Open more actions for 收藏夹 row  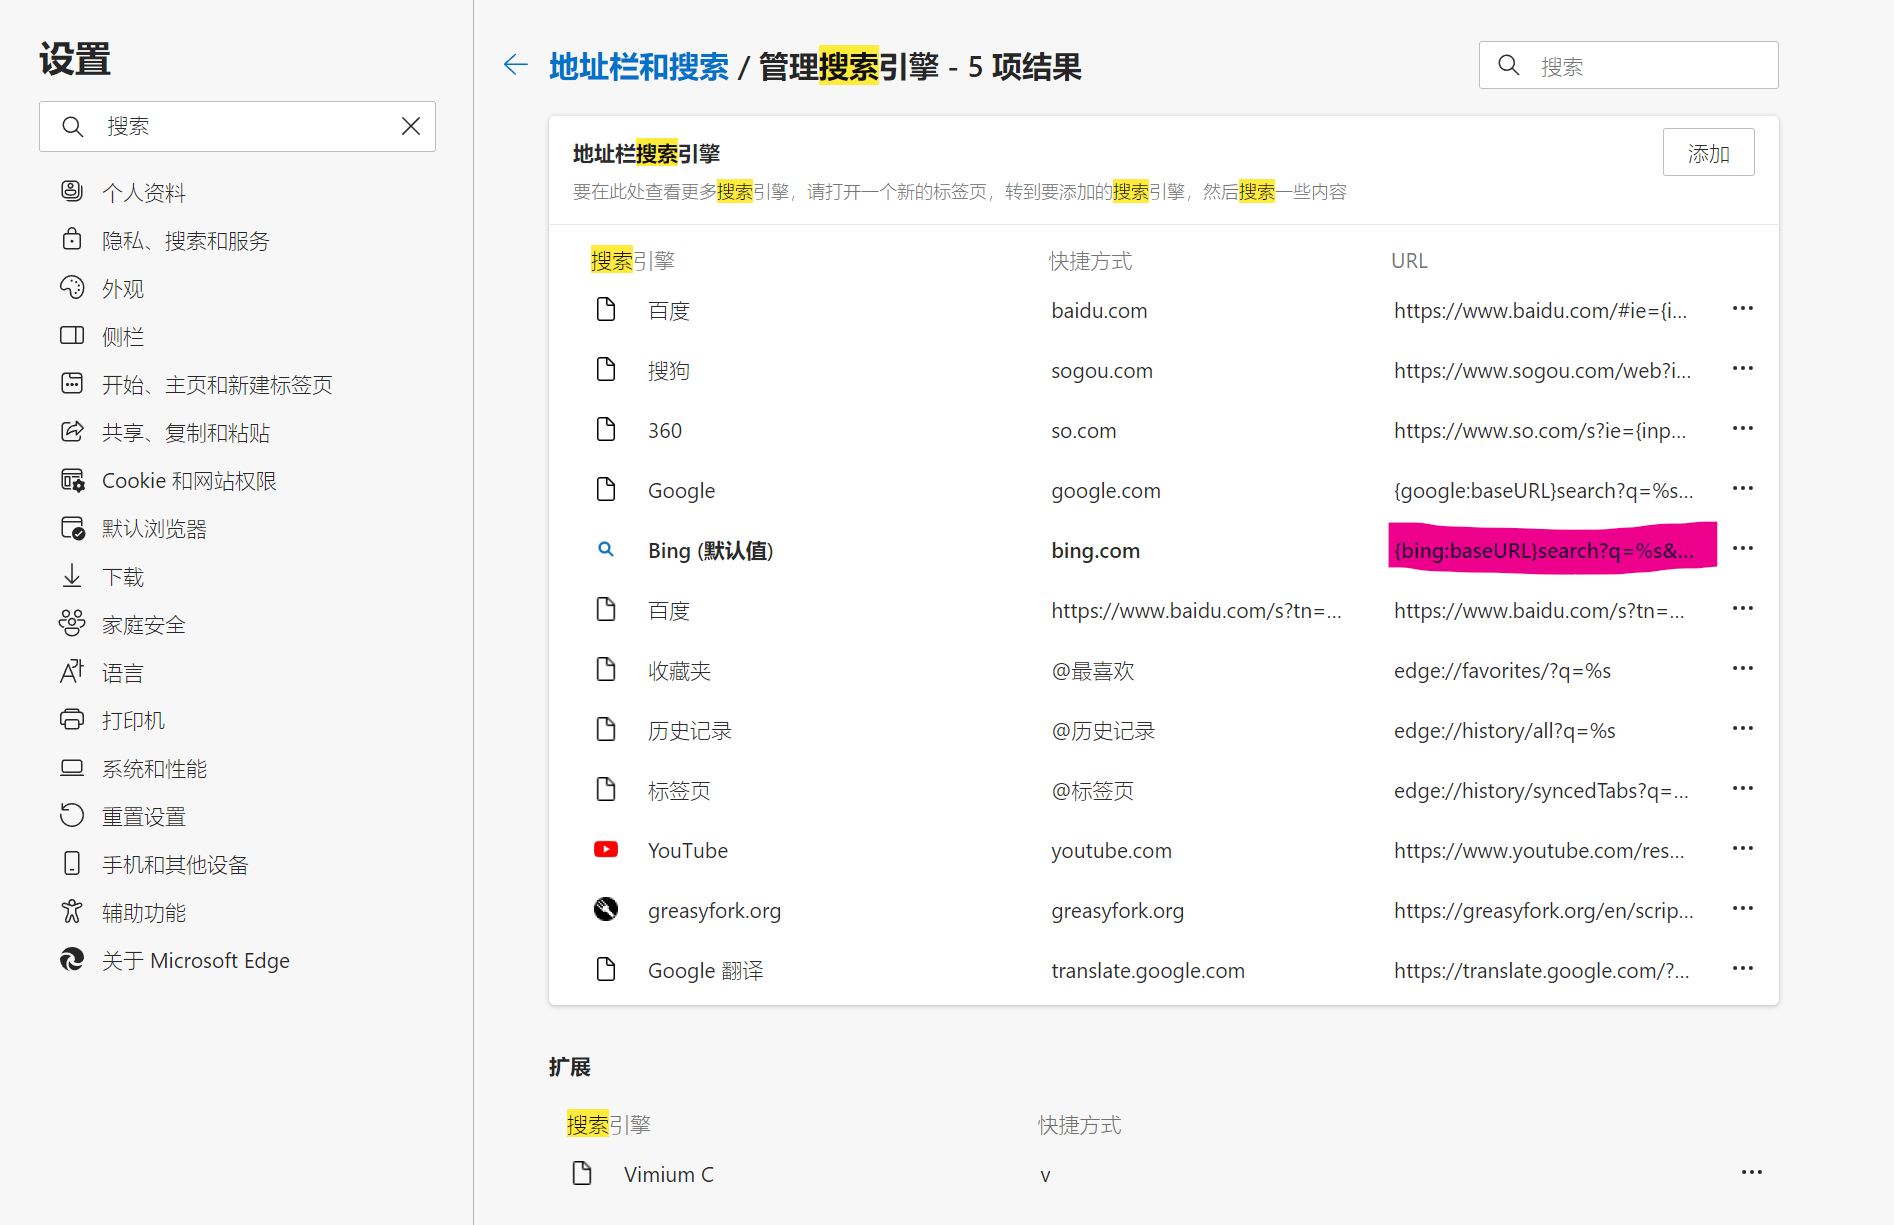coord(1742,669)
